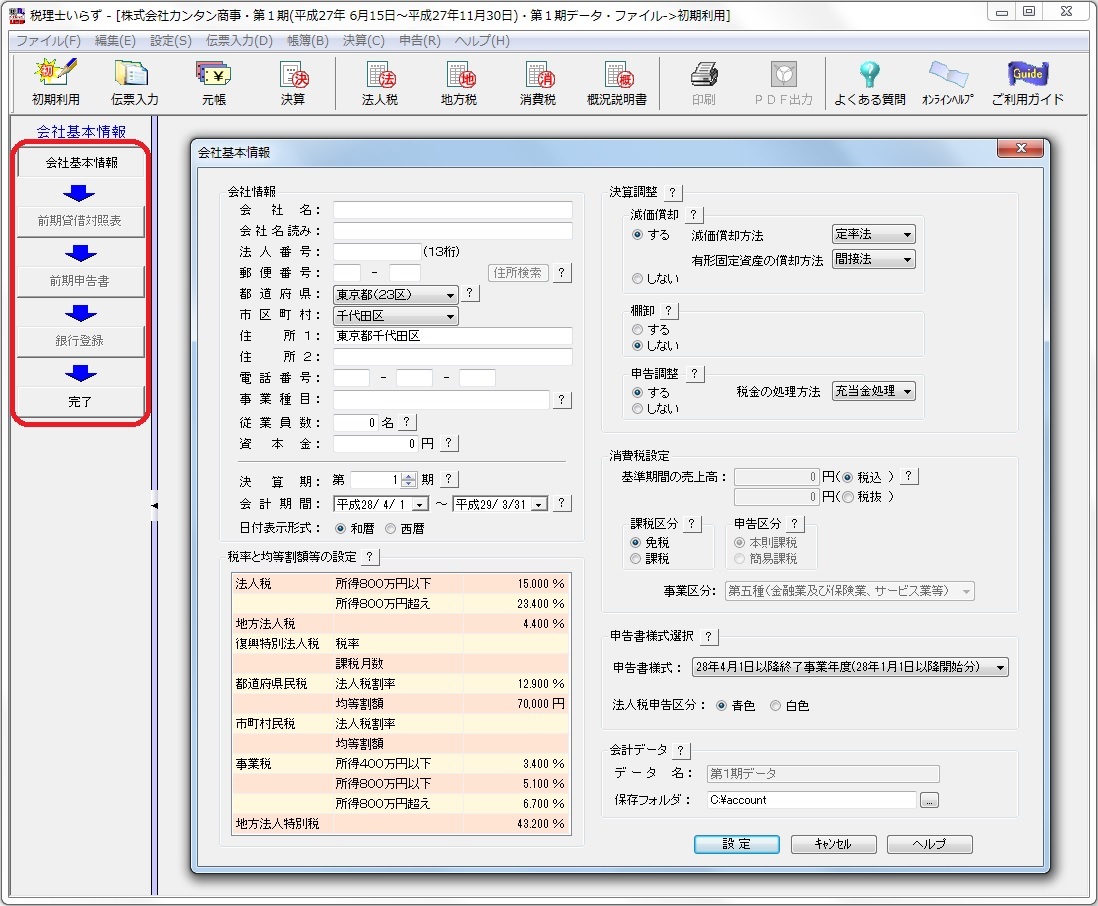Open the 地方税 toolbar icon

tap(459, 82)
